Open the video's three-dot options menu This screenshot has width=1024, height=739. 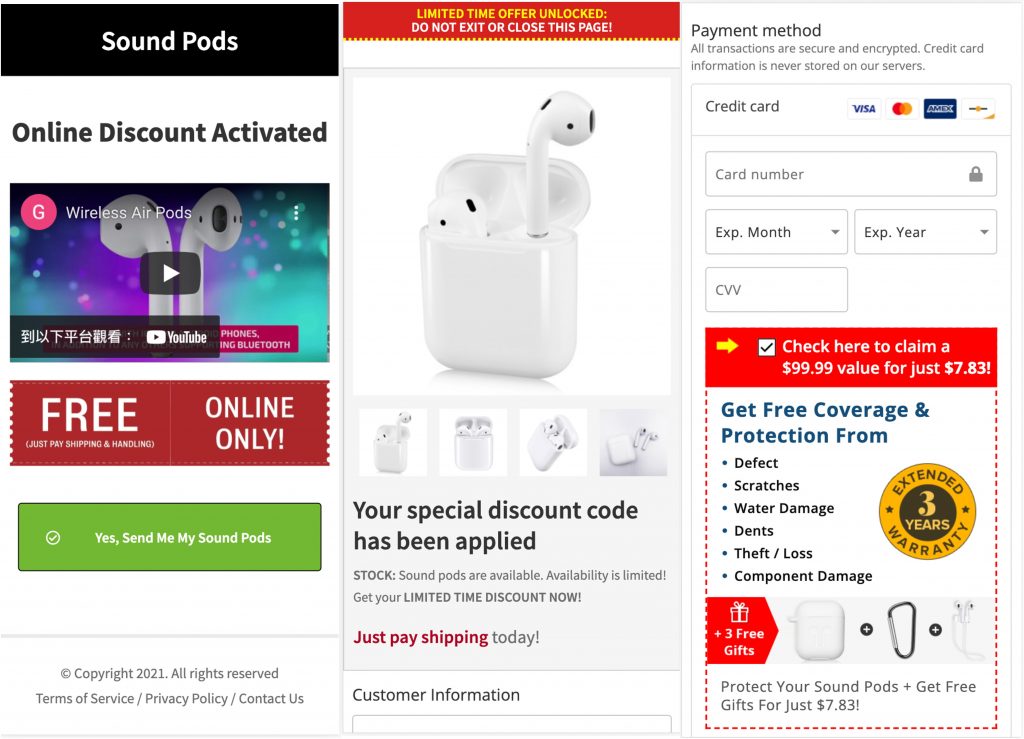pos(296,213)
